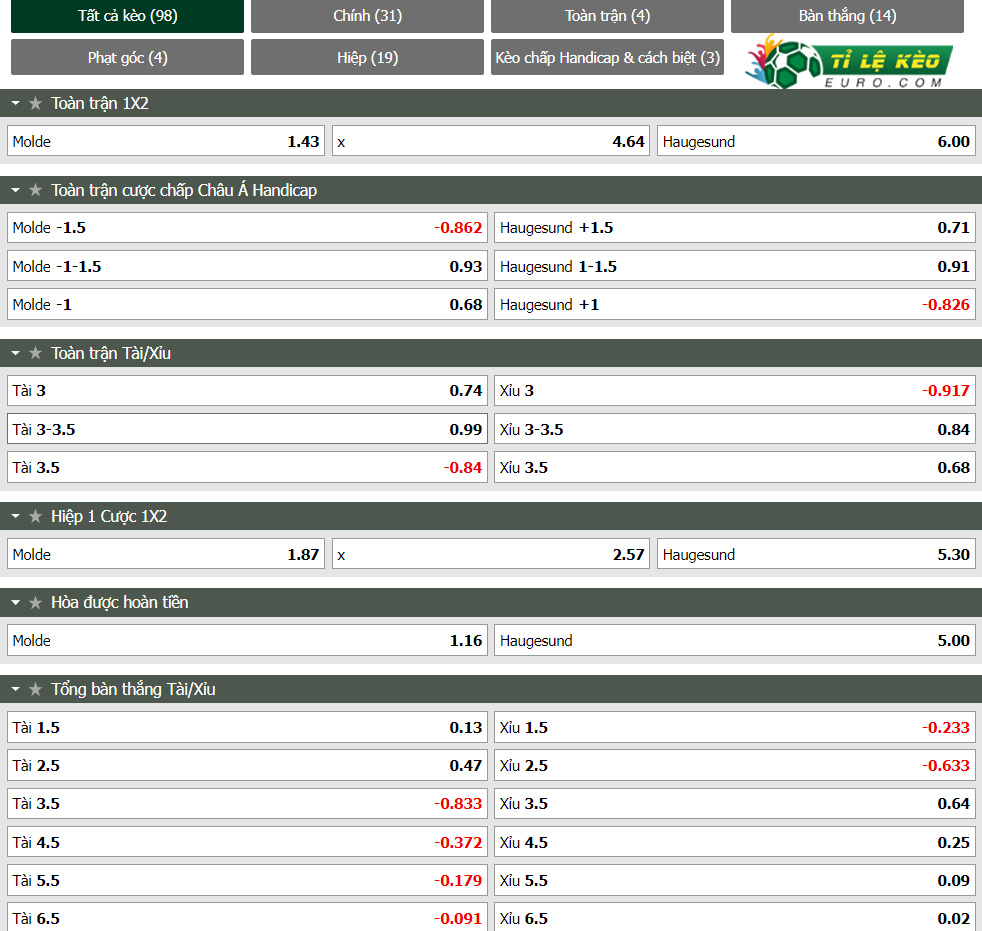Mark Toàn trận Tài/Xỉu as favorite star
Screen dimensions: 982x931
click(x=36, y=353)
